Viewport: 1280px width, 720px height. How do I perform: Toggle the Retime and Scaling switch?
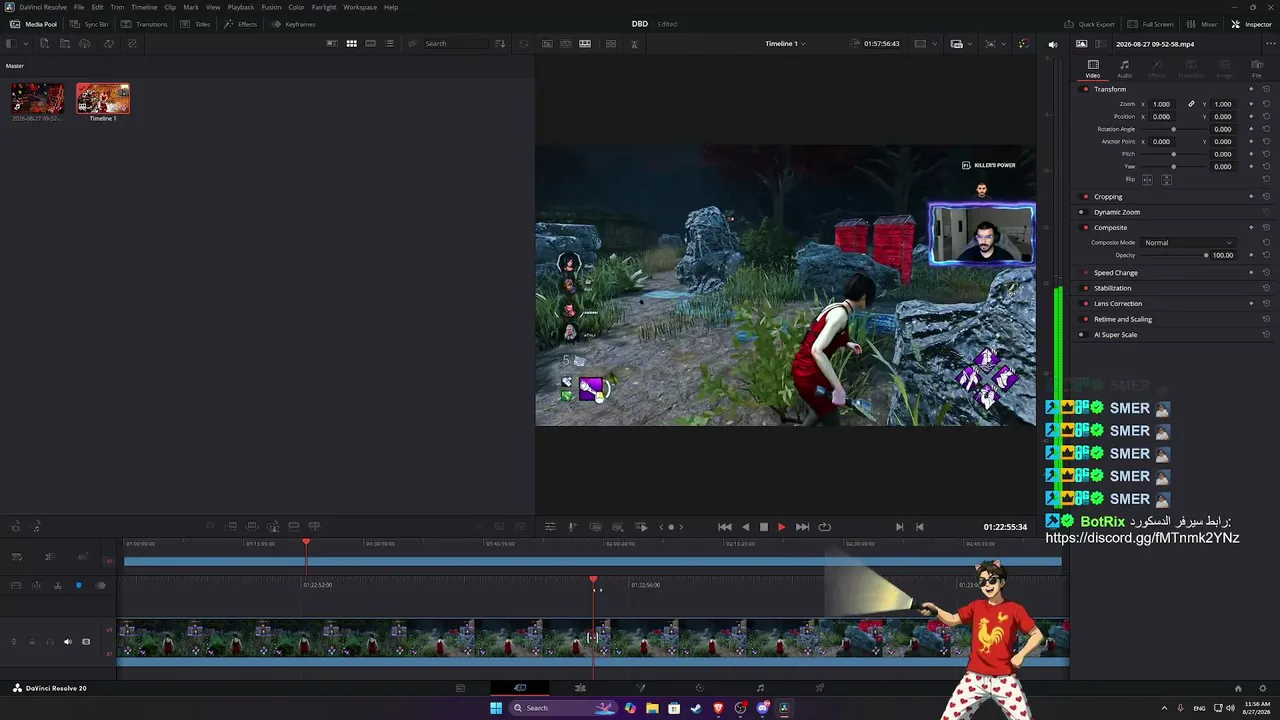[x=1085, y=319]
